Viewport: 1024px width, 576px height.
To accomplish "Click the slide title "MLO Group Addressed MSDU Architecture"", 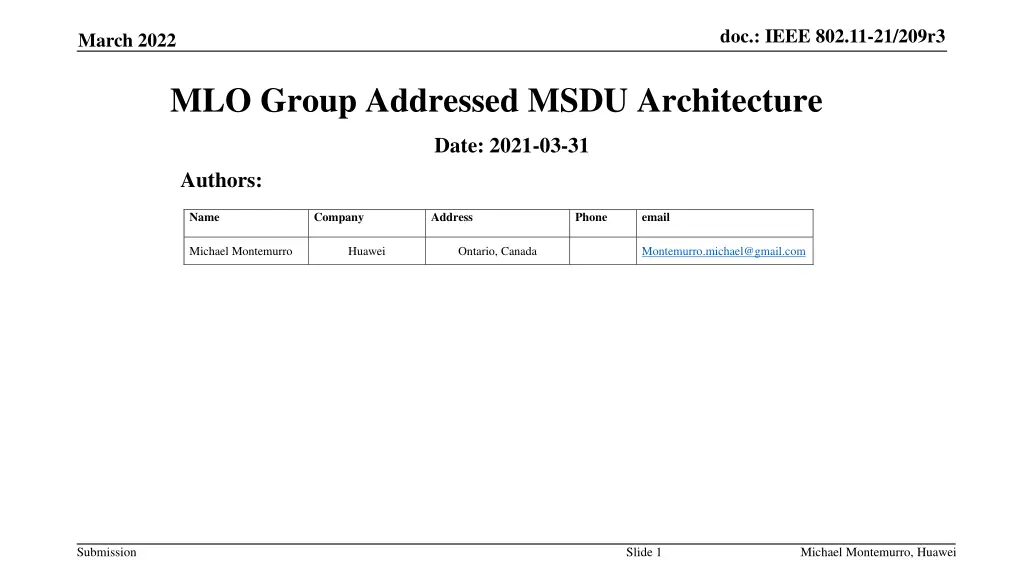I will tap(496, 100).
